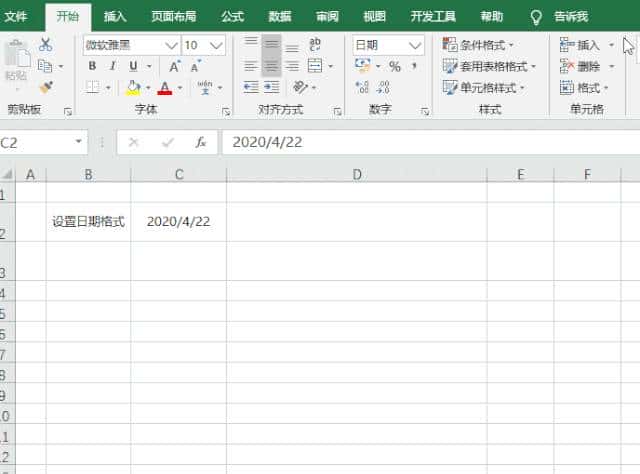Open 条件格式 conditional formatting menu
Image resolution: width=640 pixels, height=474 pixels.
(x=478, y=45)
